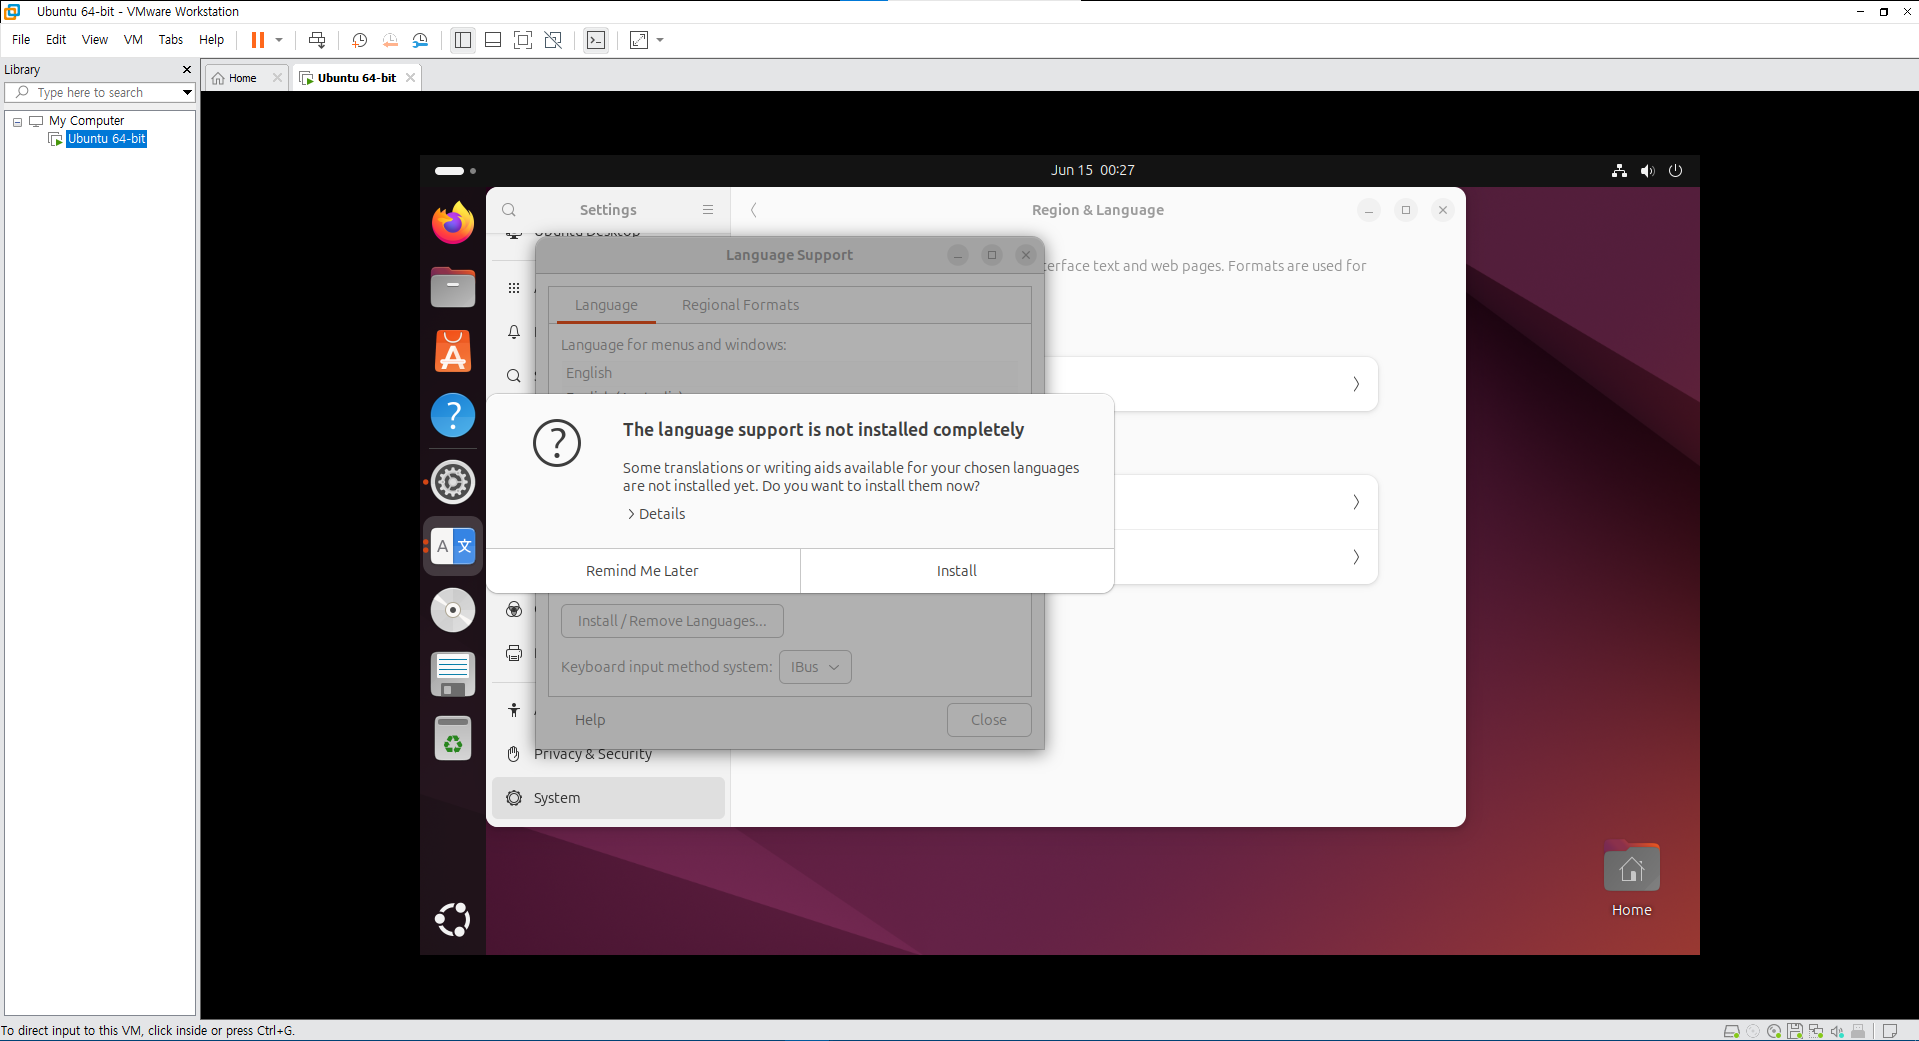Go back from the Region & Language page
This screenshot has height=1041, width=1919.
(x=754, y=210)
